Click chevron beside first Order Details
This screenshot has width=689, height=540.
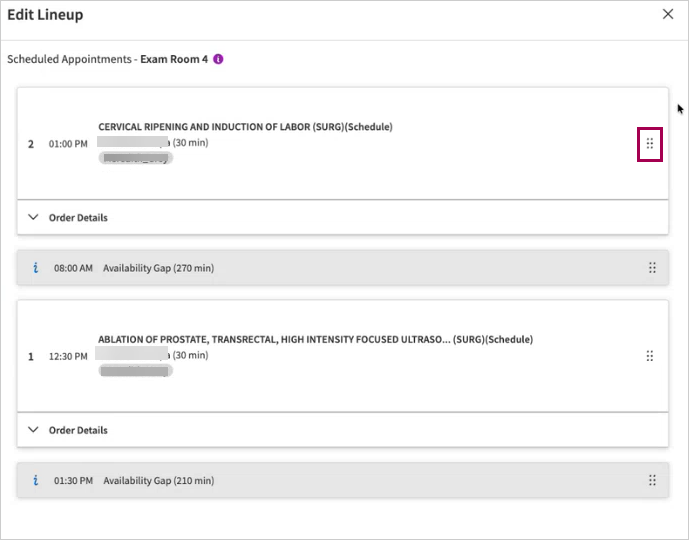coord(33,217)
